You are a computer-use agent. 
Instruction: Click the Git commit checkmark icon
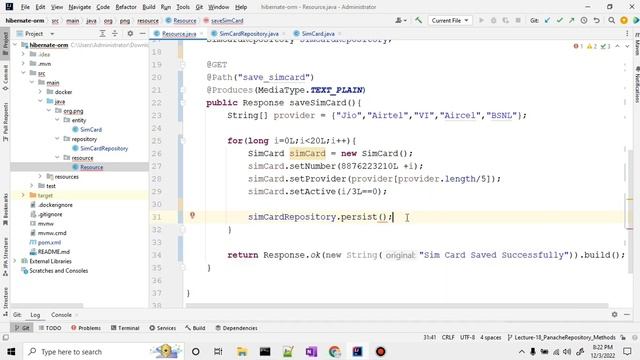560,20
